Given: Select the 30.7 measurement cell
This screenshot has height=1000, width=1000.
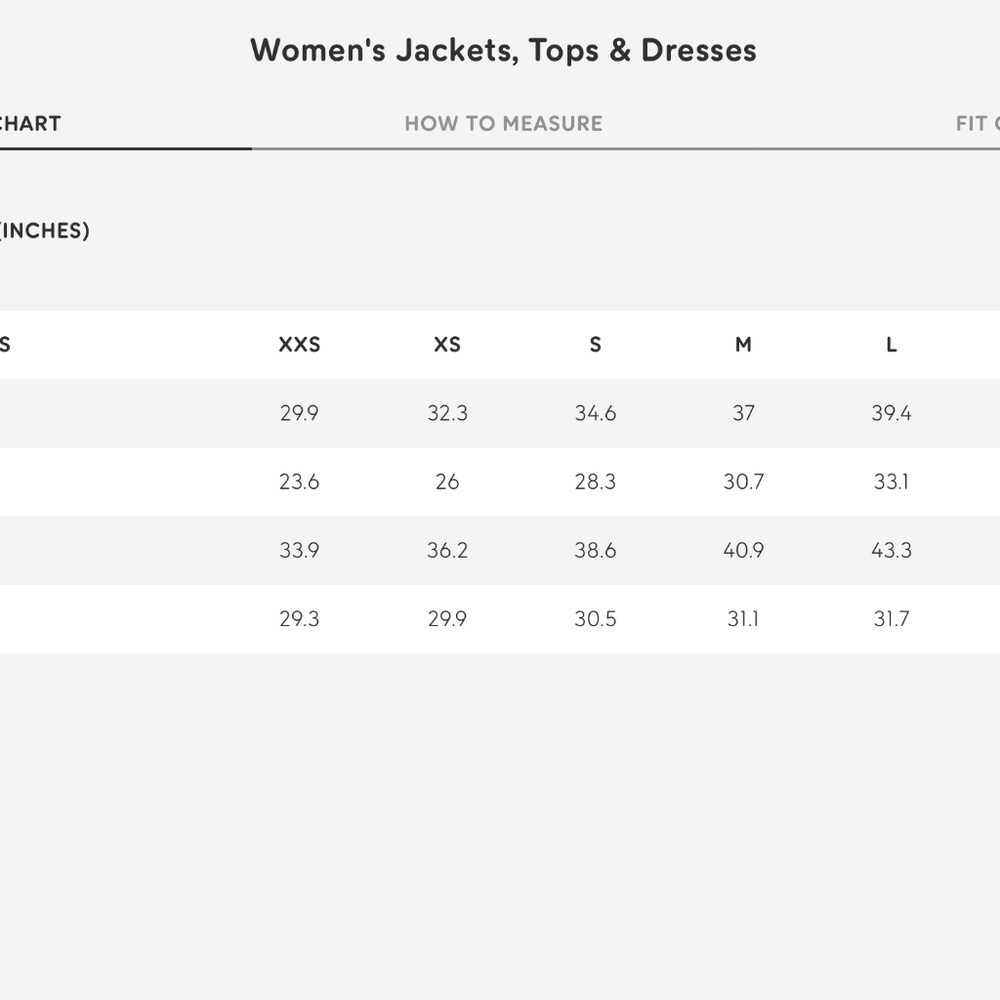Looking at the screenshot, I should (x=743, y=482).
